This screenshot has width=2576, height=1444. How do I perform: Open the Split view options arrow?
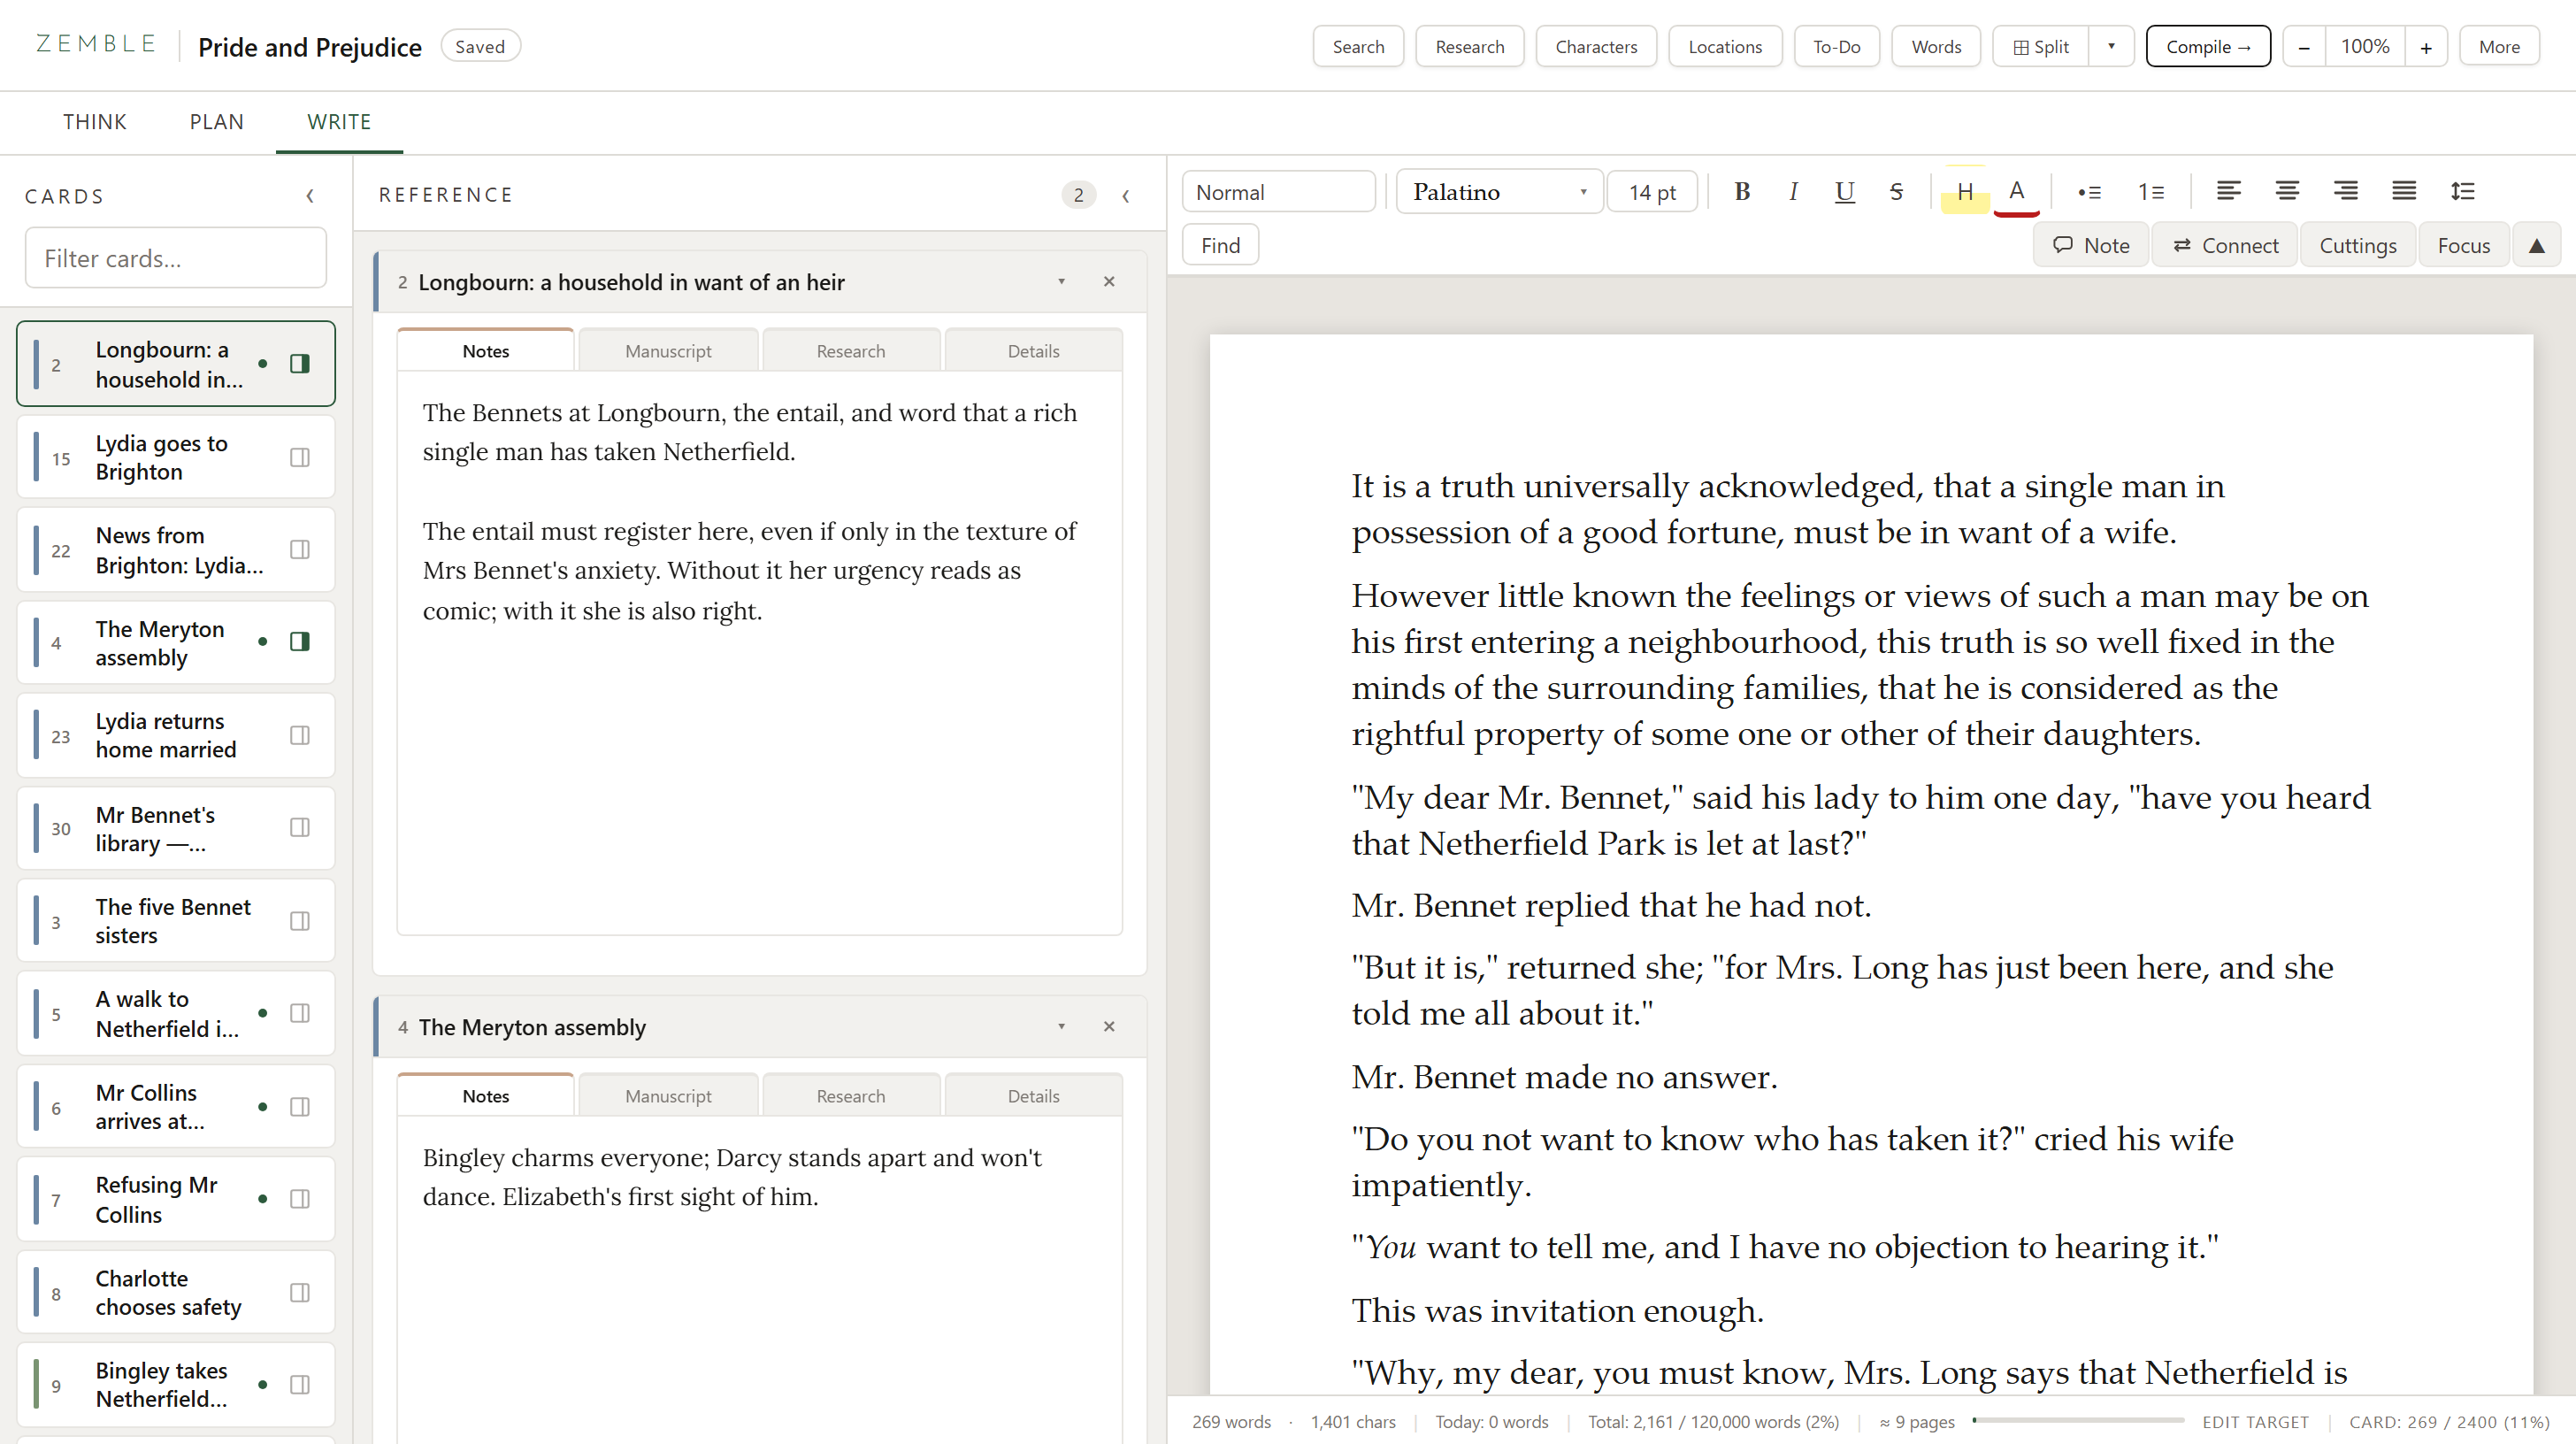point(2111,46)
